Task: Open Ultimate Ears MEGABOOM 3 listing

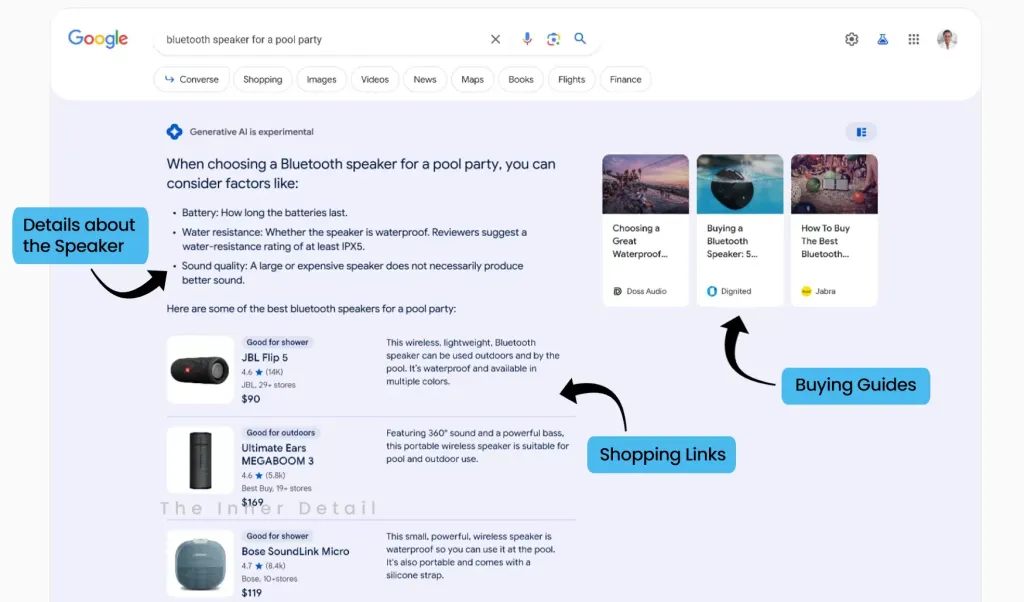Action: [277, 454]
